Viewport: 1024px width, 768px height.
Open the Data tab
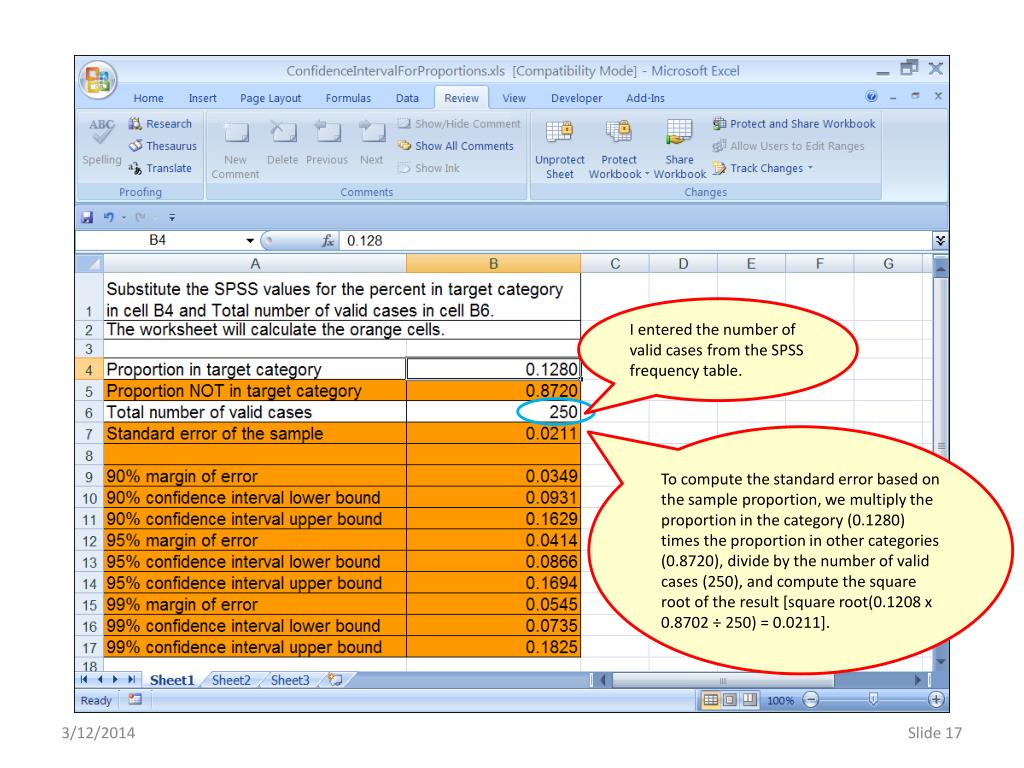[407, 98]
